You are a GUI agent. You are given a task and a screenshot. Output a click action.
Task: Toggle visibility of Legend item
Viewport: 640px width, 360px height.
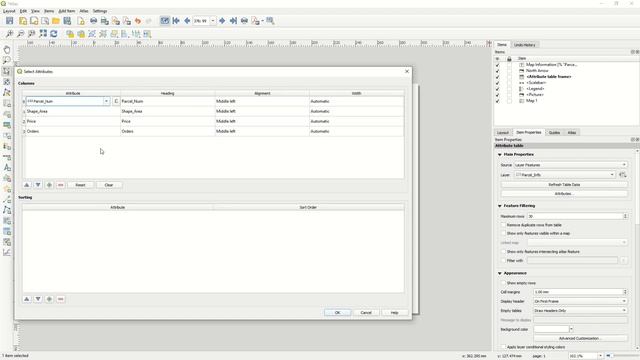(x=497, y=89)
